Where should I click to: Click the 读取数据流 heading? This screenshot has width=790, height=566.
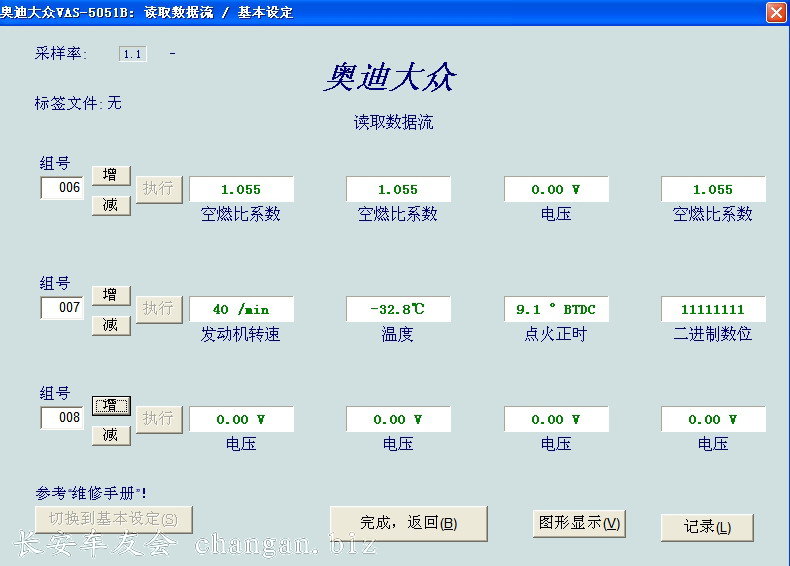pos(393,122)
